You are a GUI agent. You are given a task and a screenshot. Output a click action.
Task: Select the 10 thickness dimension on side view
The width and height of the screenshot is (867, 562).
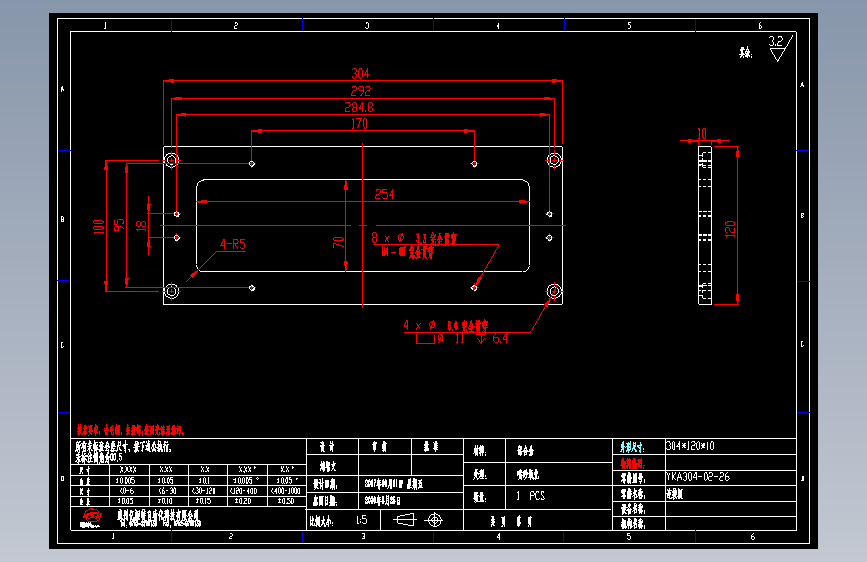tap(702, 133)
